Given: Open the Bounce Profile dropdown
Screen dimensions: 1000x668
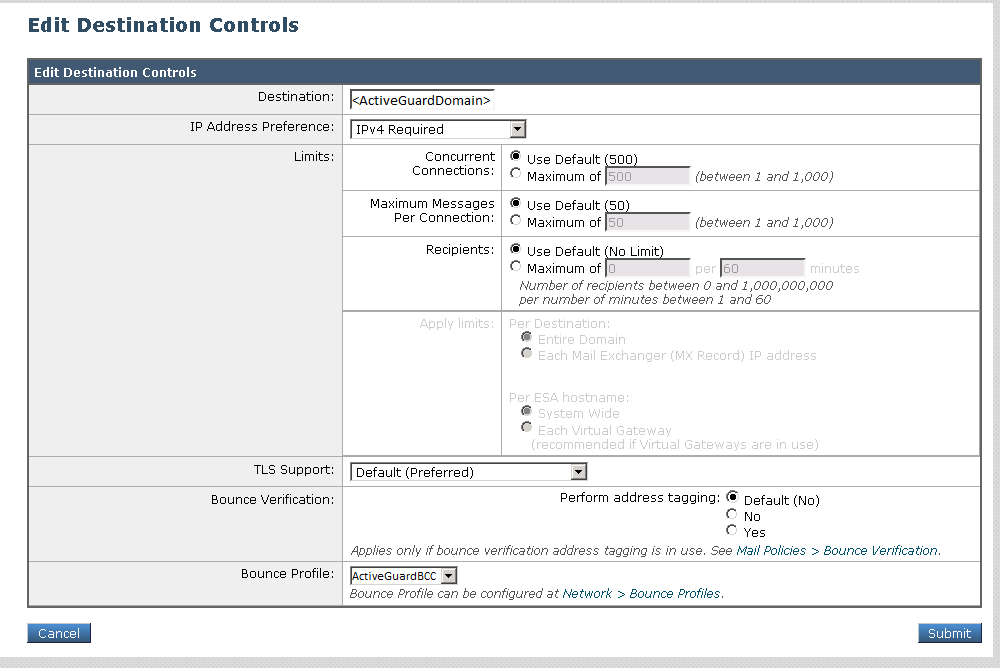Looking at the screenshot, I should (x=403, y=576).
